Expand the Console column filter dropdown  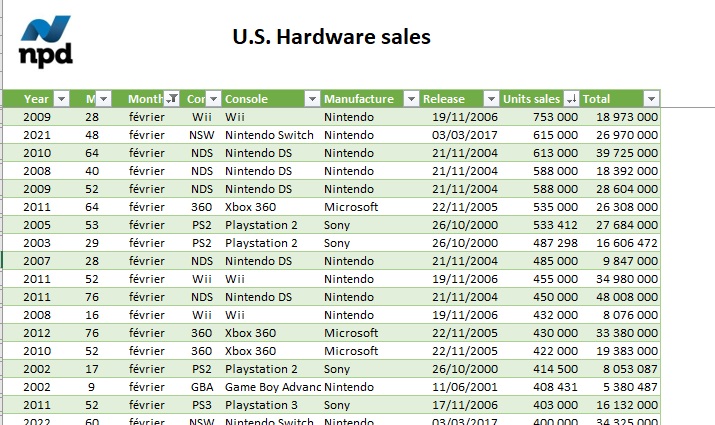312,98
